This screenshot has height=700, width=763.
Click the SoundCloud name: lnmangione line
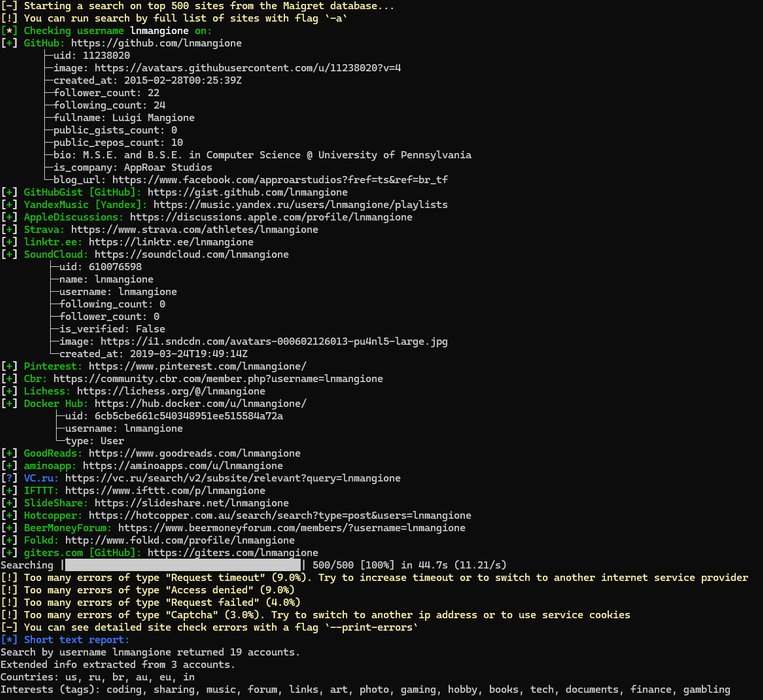(x=106, y=280)
